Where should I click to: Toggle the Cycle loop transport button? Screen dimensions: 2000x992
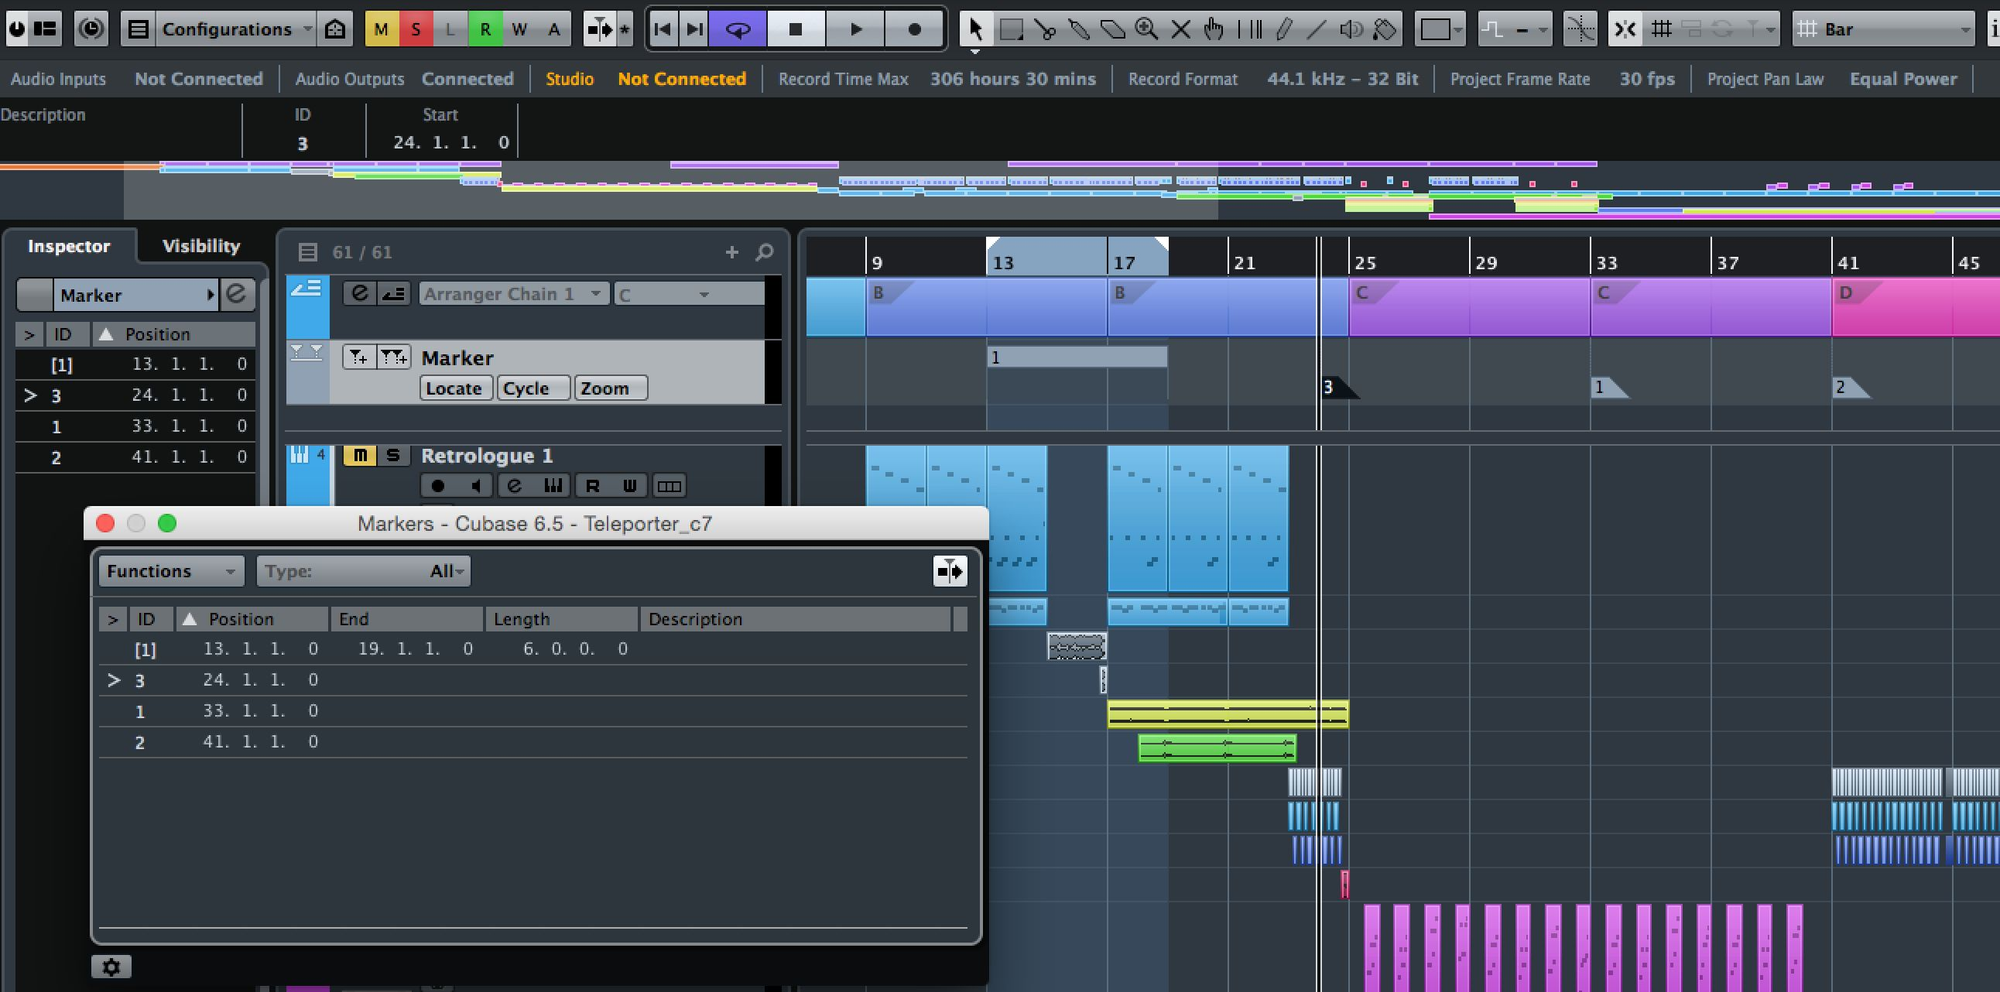click(x=737, y=29)
